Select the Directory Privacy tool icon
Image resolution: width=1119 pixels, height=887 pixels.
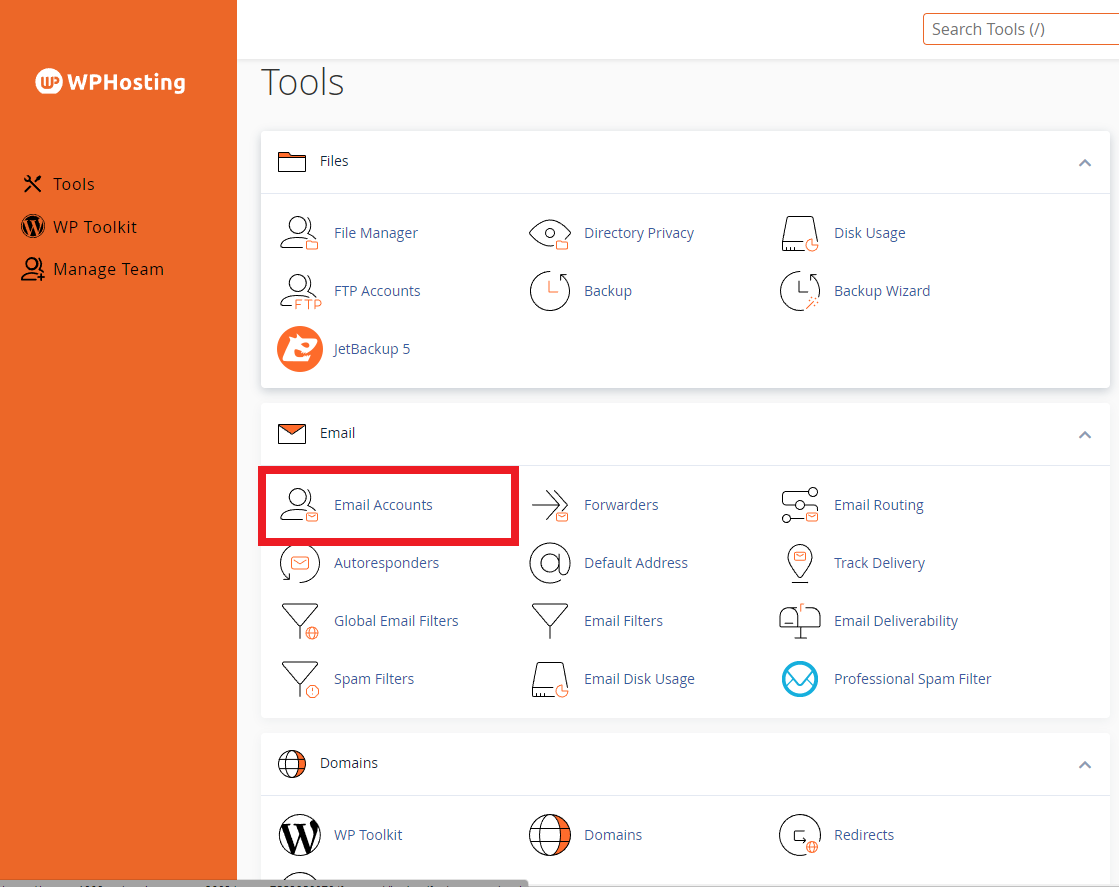point(549,233)
